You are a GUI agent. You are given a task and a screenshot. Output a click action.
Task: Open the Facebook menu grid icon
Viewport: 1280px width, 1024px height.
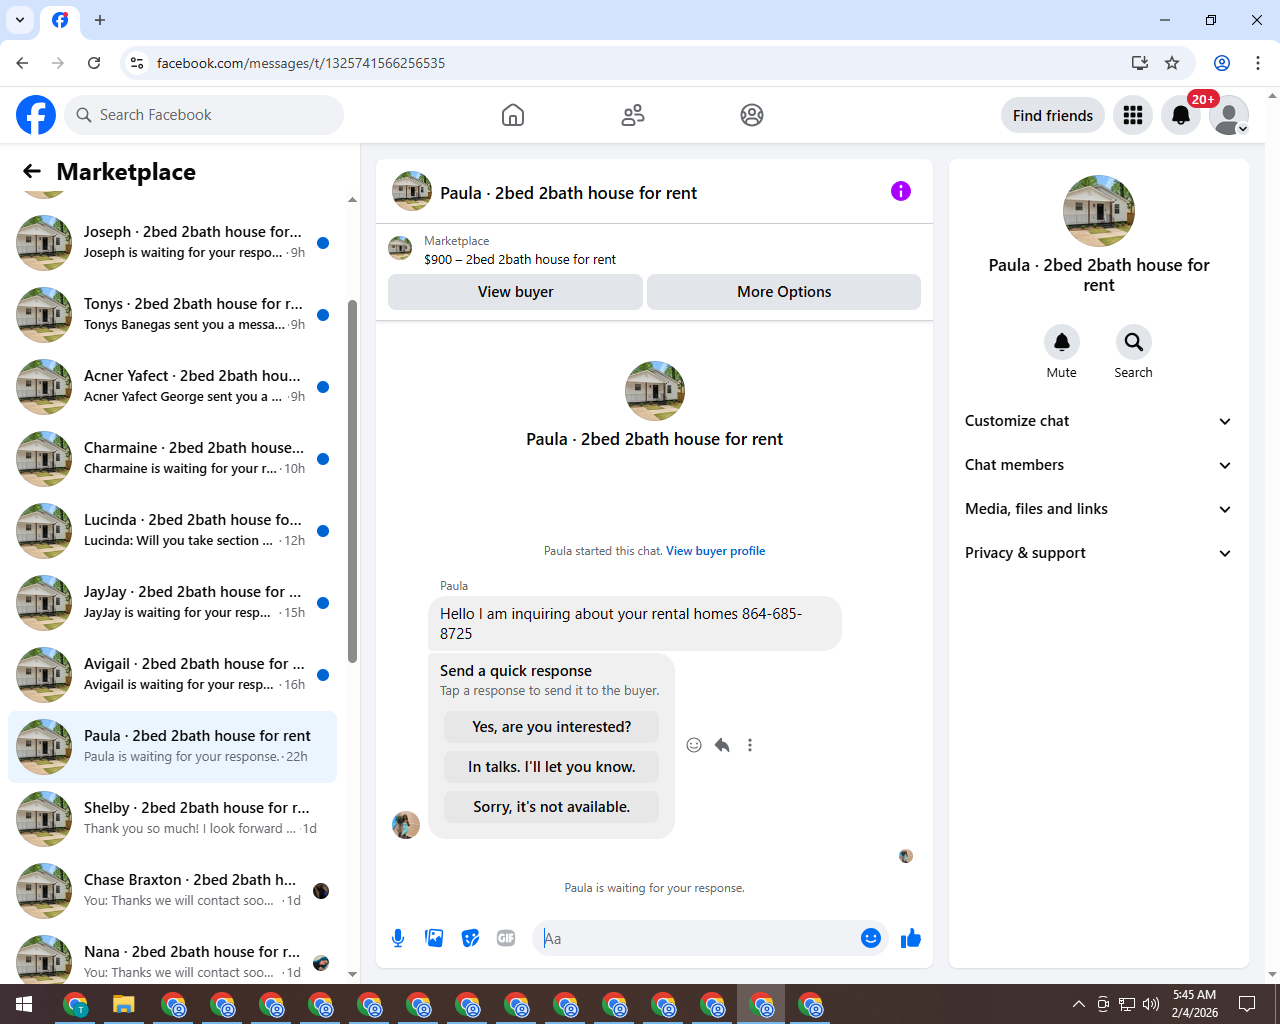[x=1133, y=115]
